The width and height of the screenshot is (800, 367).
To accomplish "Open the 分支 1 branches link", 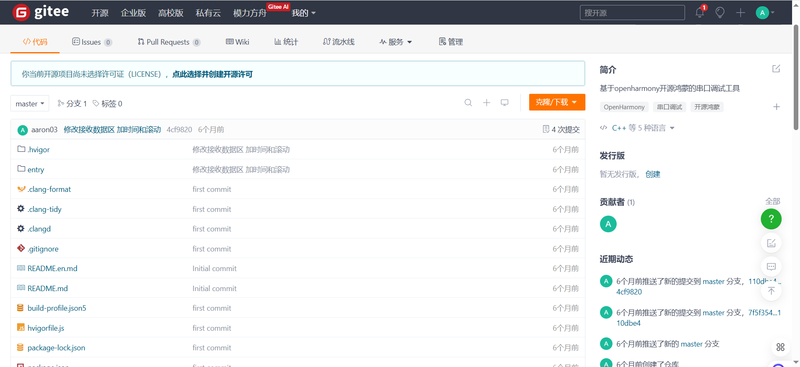I will tap(72, 104).
